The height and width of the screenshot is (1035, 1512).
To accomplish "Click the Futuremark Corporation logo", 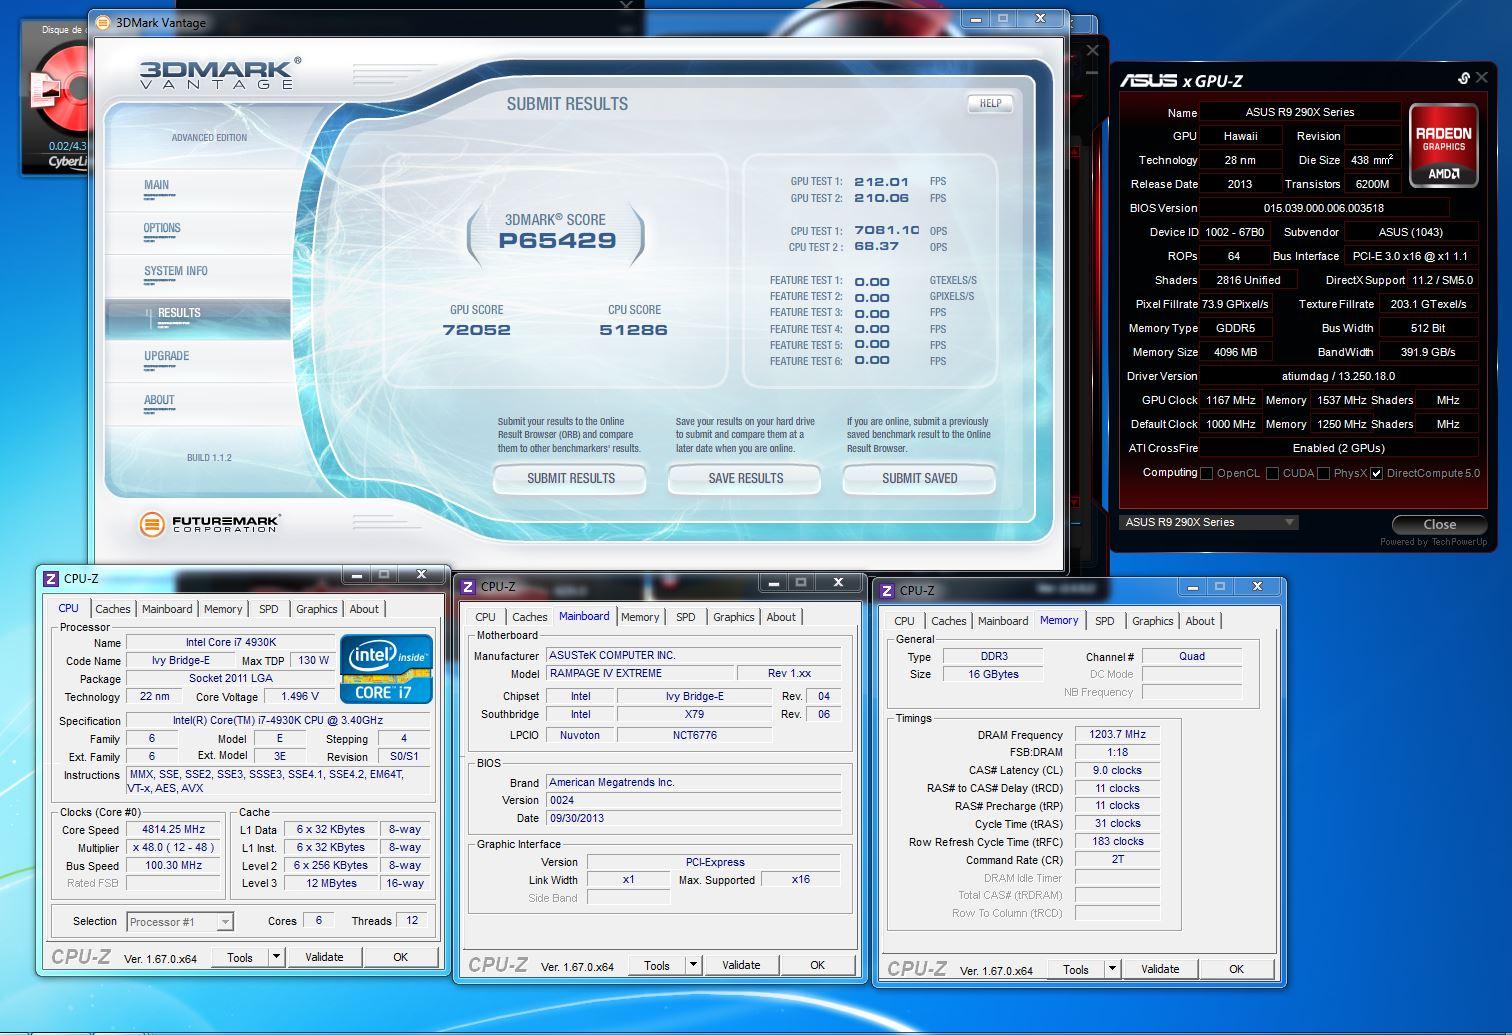I will click(x=209, y=523).
